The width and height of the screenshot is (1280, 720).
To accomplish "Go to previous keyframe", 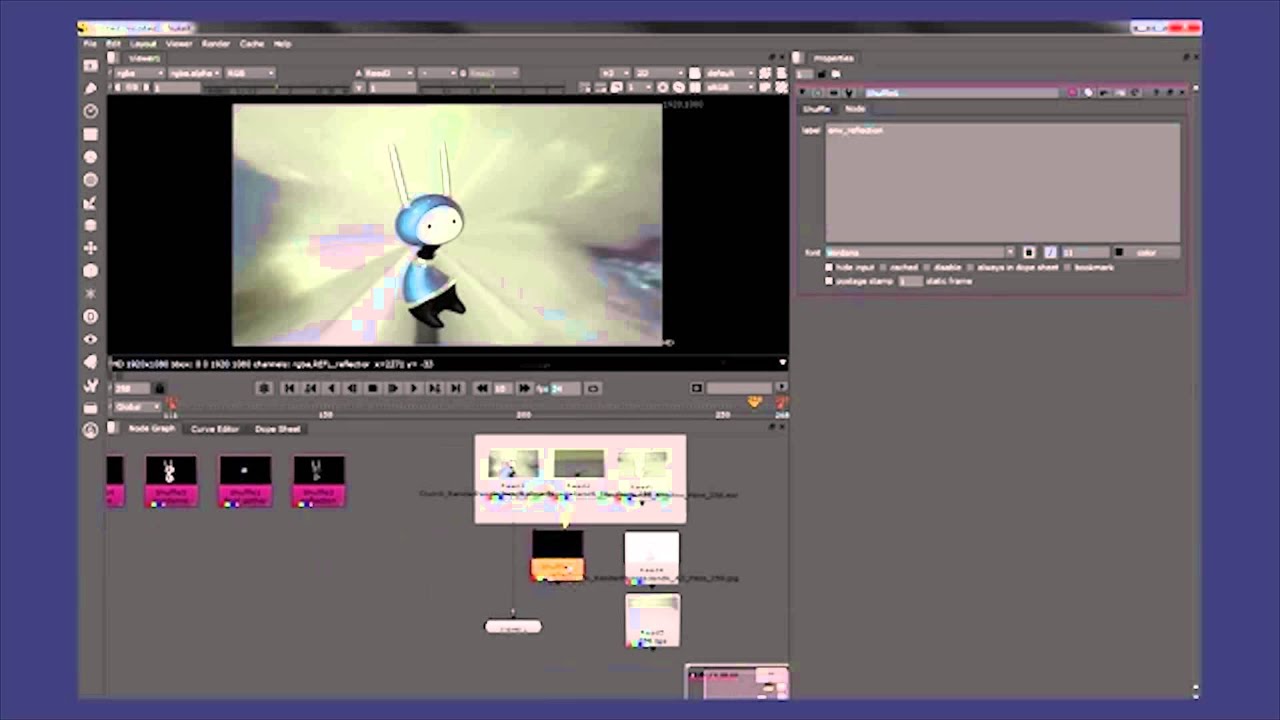I will (x=311, y=388).
